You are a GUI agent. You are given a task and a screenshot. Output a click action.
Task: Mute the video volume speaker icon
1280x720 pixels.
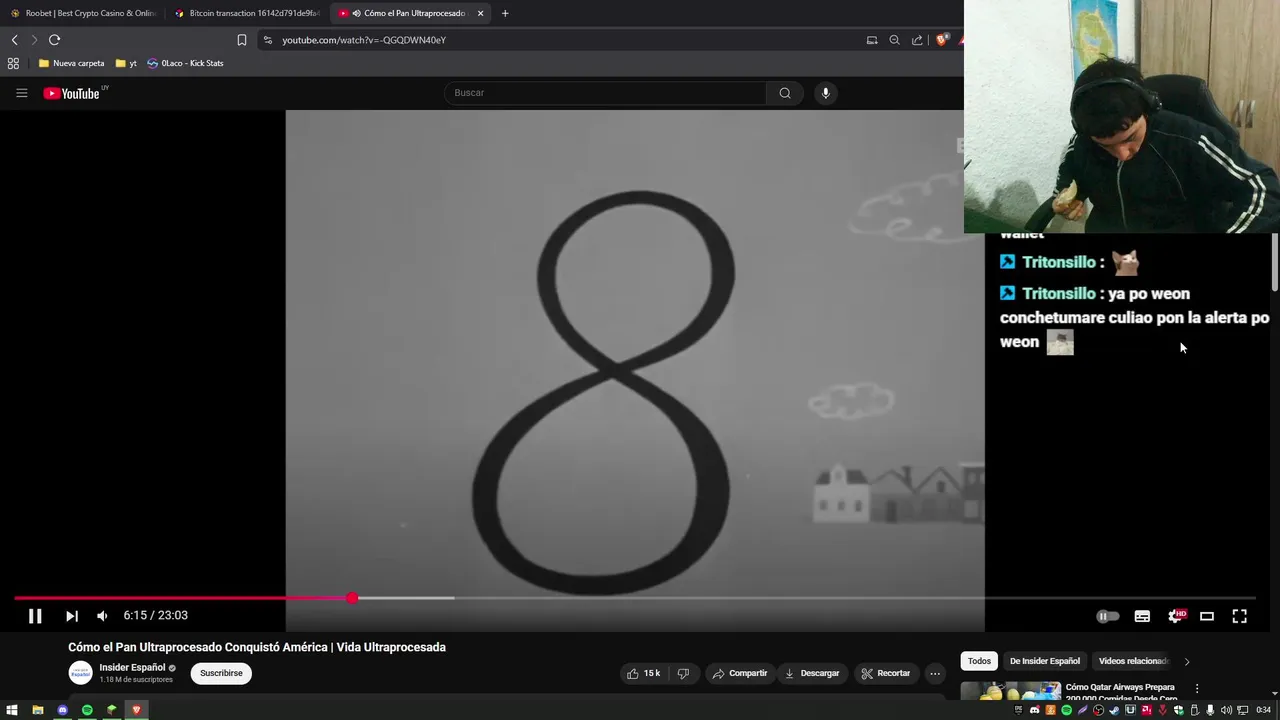click(x=102, y=616)
